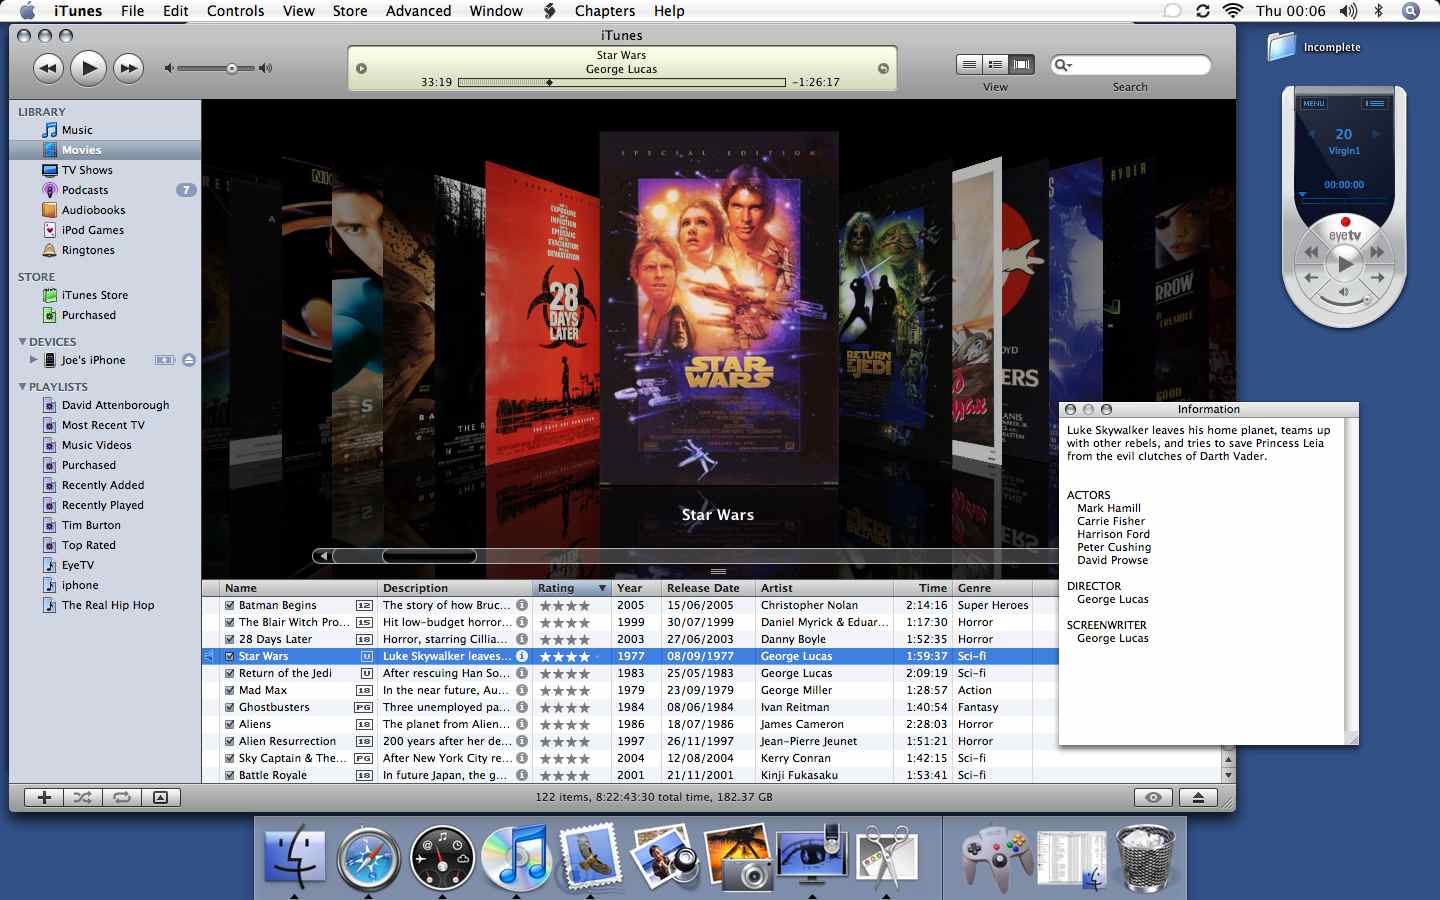Viewport: 1440px width, 900px height.
Task: Open the Controls menu
Action: pyautogui.click(x=235, y=11)
